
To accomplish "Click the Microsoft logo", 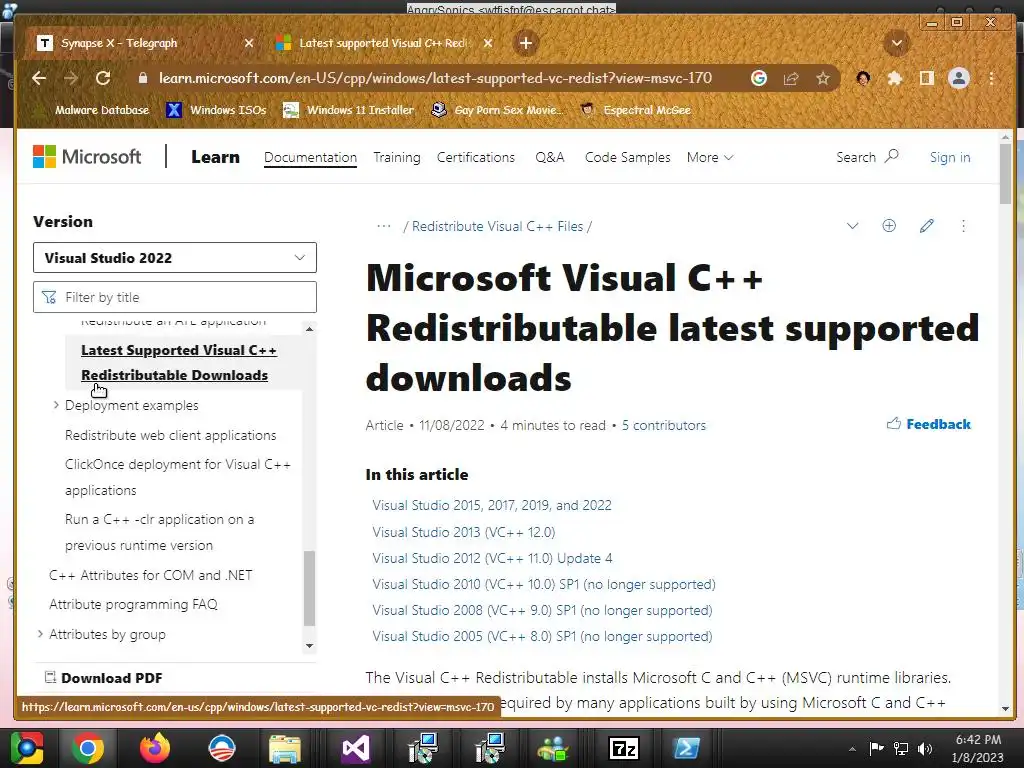I will coord(87,157).
